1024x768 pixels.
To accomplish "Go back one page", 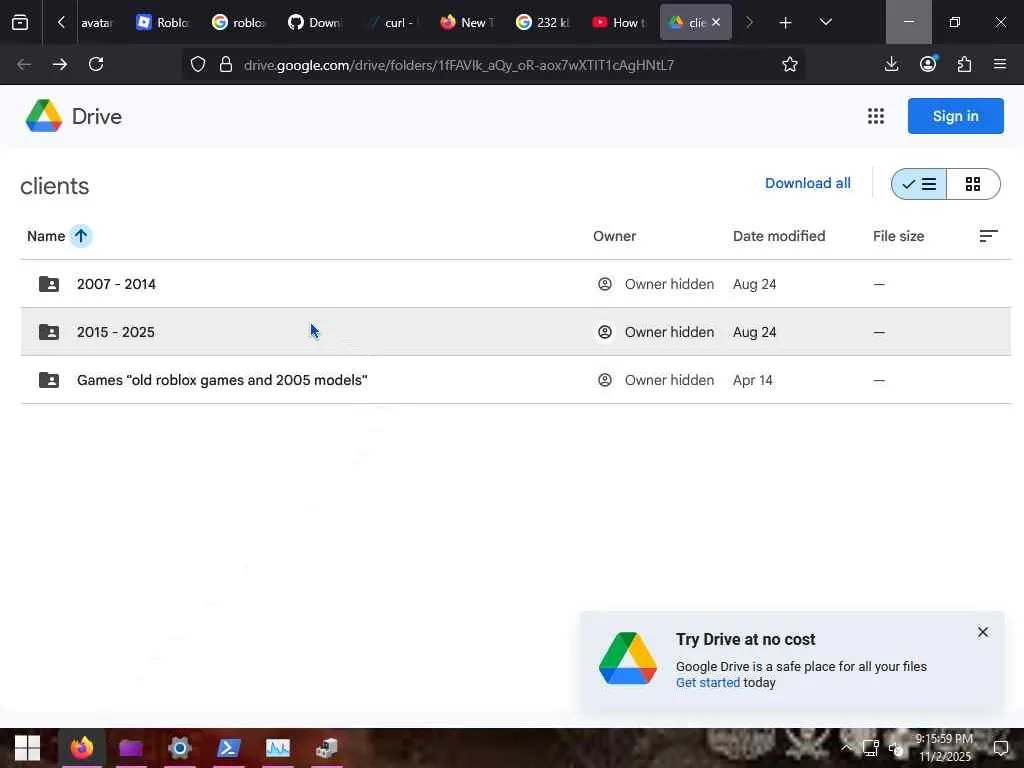I will click(24, 64).
